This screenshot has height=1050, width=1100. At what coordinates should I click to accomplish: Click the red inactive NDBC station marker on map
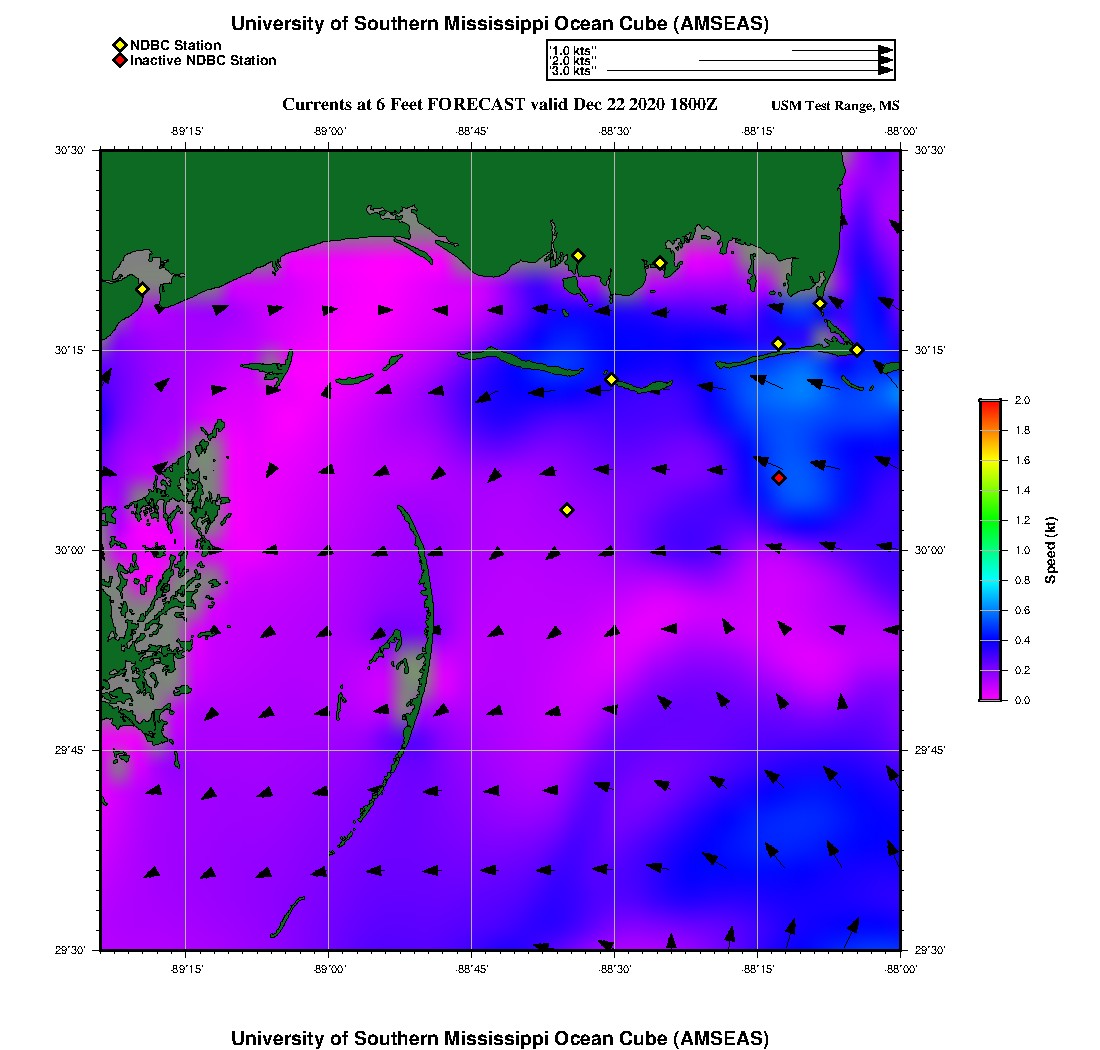pyautogui.click(x=779, y=478)
